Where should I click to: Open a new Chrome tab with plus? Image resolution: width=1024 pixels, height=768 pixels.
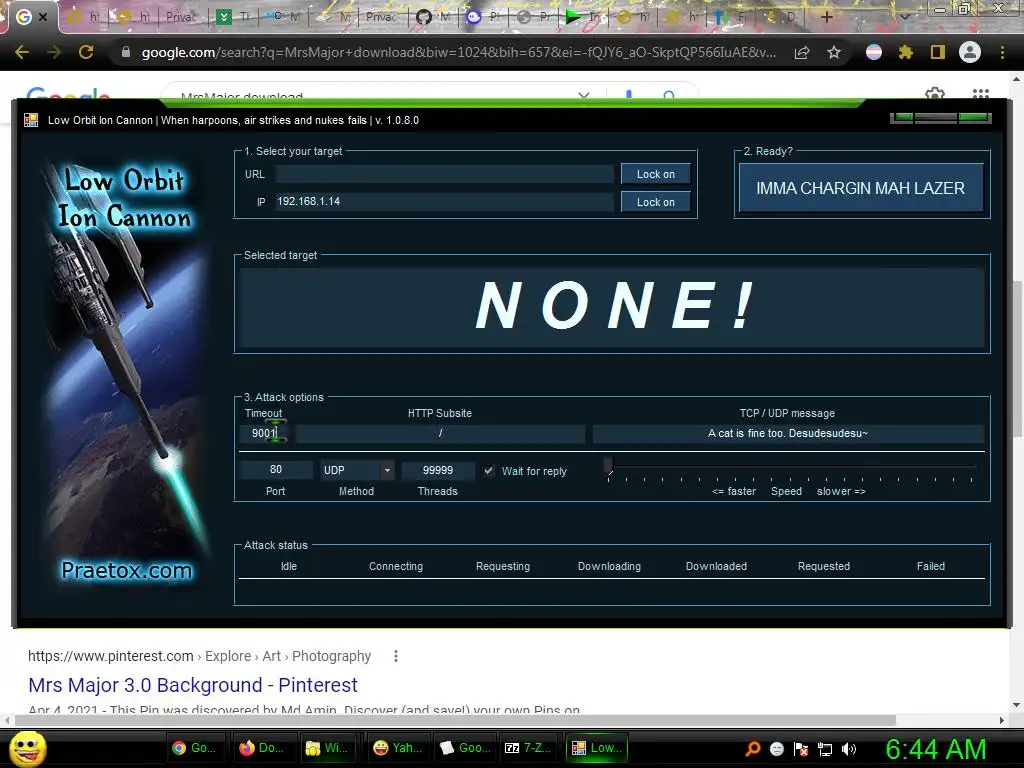826,17
